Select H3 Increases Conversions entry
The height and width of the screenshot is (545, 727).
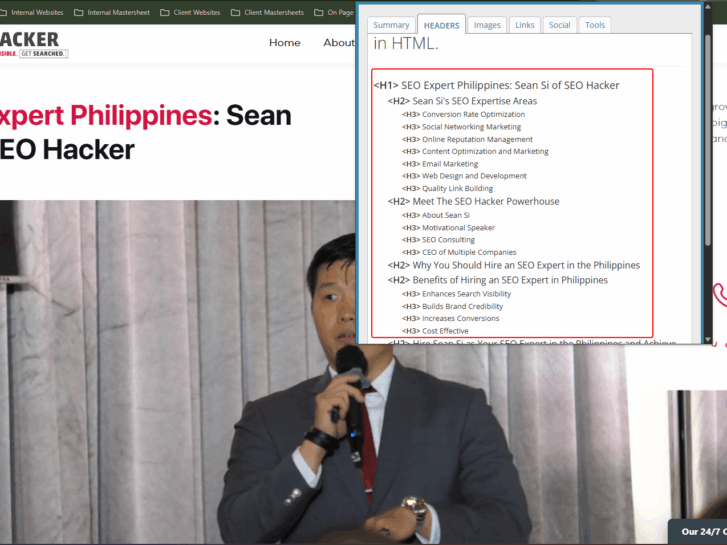pos(451,318)
